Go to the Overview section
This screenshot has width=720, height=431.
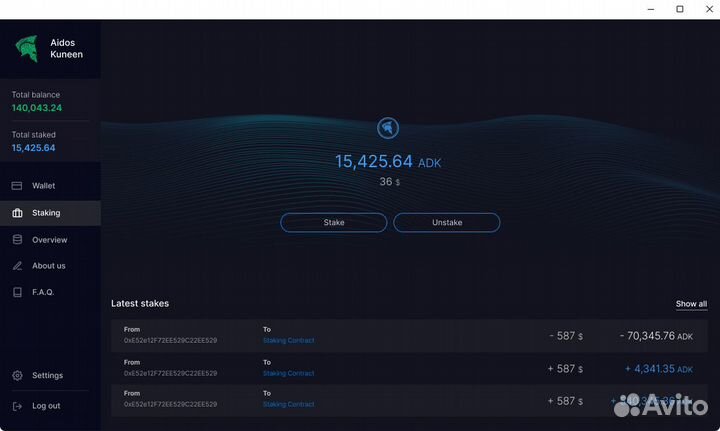click(49, 240)
